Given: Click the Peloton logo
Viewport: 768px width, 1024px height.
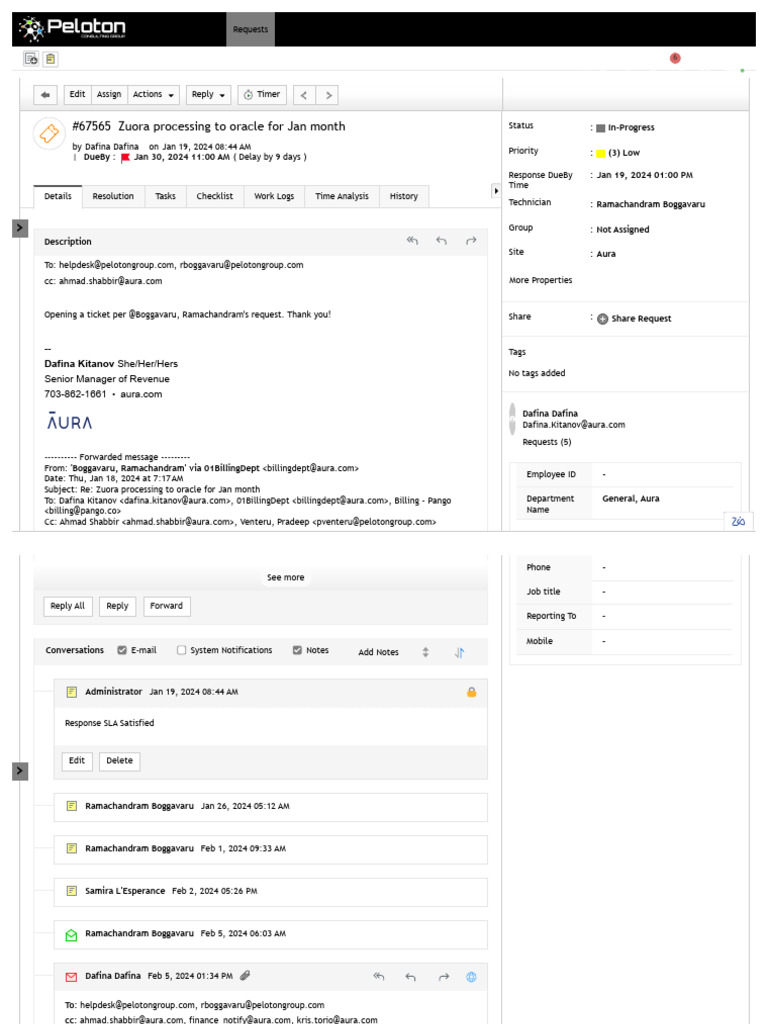Looking at the screenshot, I should [72, 28].
